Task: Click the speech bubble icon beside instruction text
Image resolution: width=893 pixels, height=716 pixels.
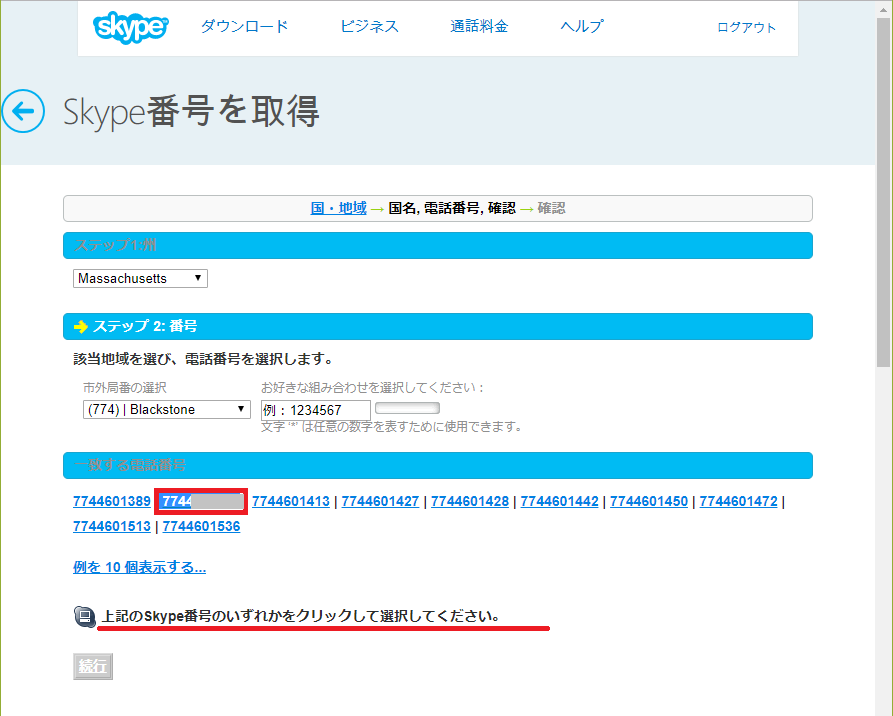Action: (x=85, y=616)
